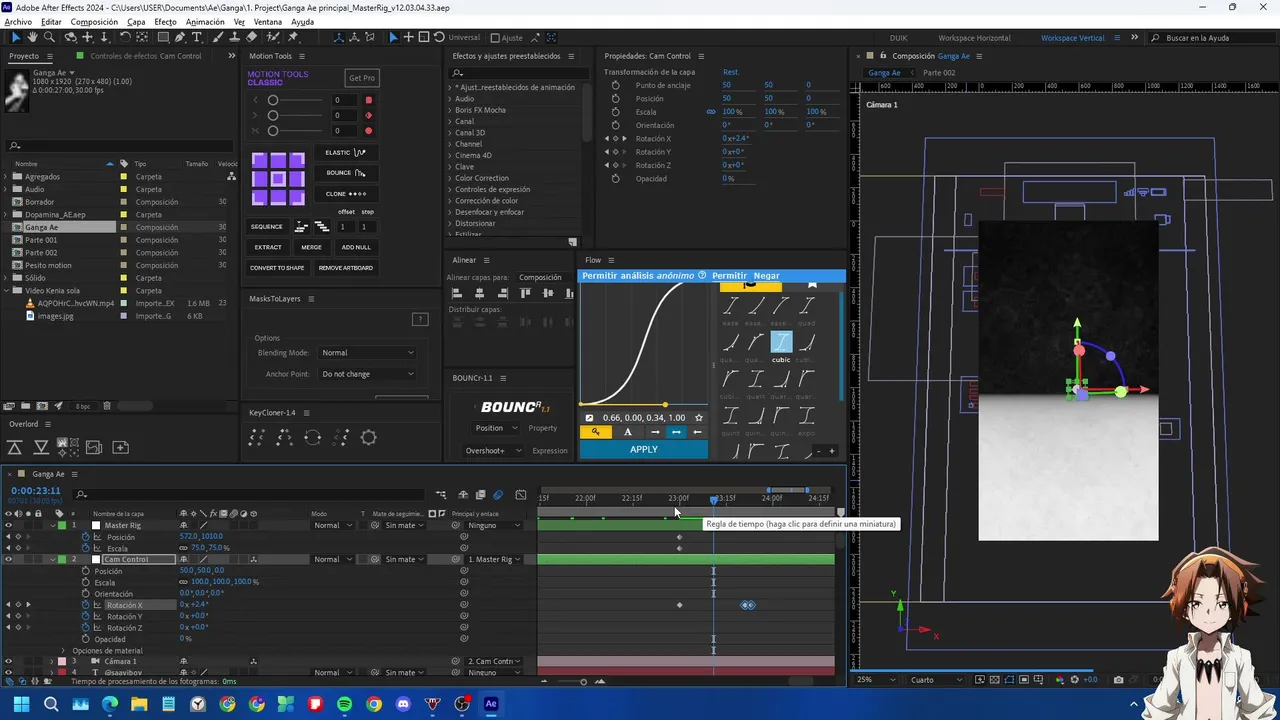The image size is (1280, 720).
Task: Click the green label color of Master Rig
Action: pyautogui.click(x=62, y=525)
